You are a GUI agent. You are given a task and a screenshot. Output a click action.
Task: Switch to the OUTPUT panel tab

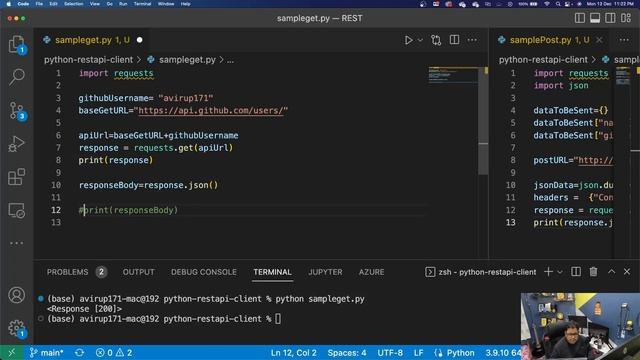pyautogui.click(x=138, y=272)
